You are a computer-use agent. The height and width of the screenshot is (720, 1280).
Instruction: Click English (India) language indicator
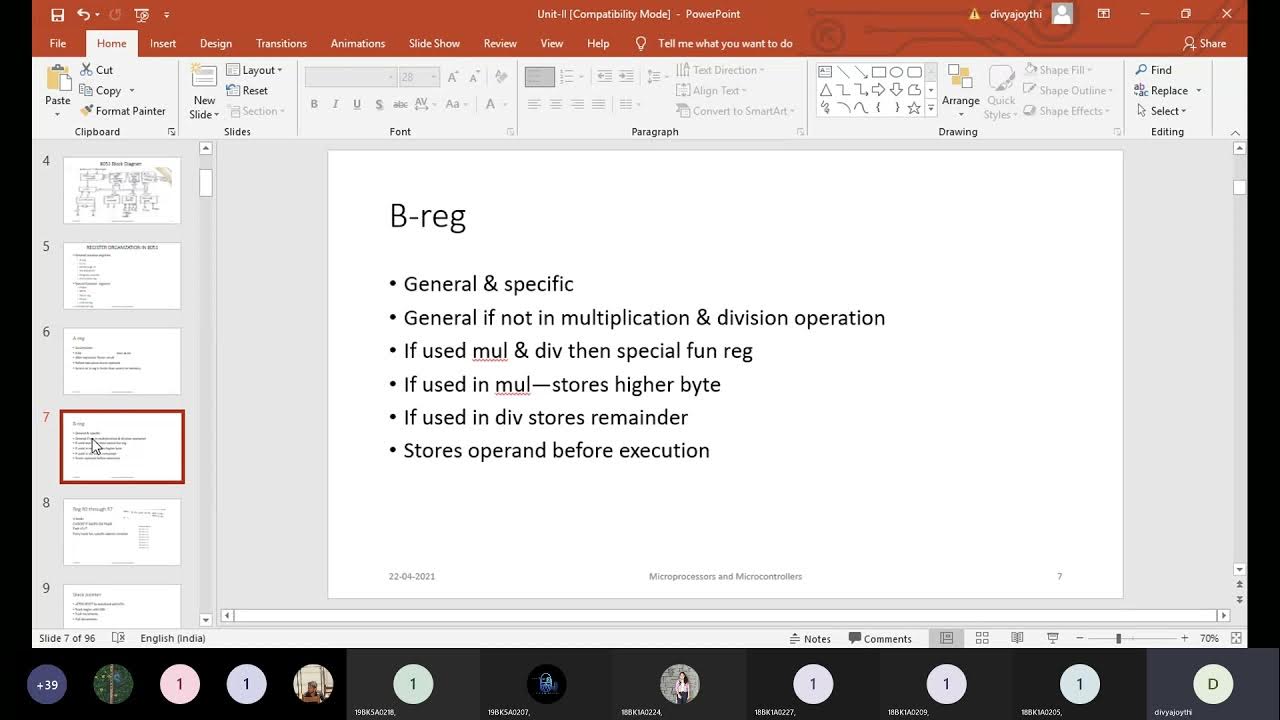173,638
